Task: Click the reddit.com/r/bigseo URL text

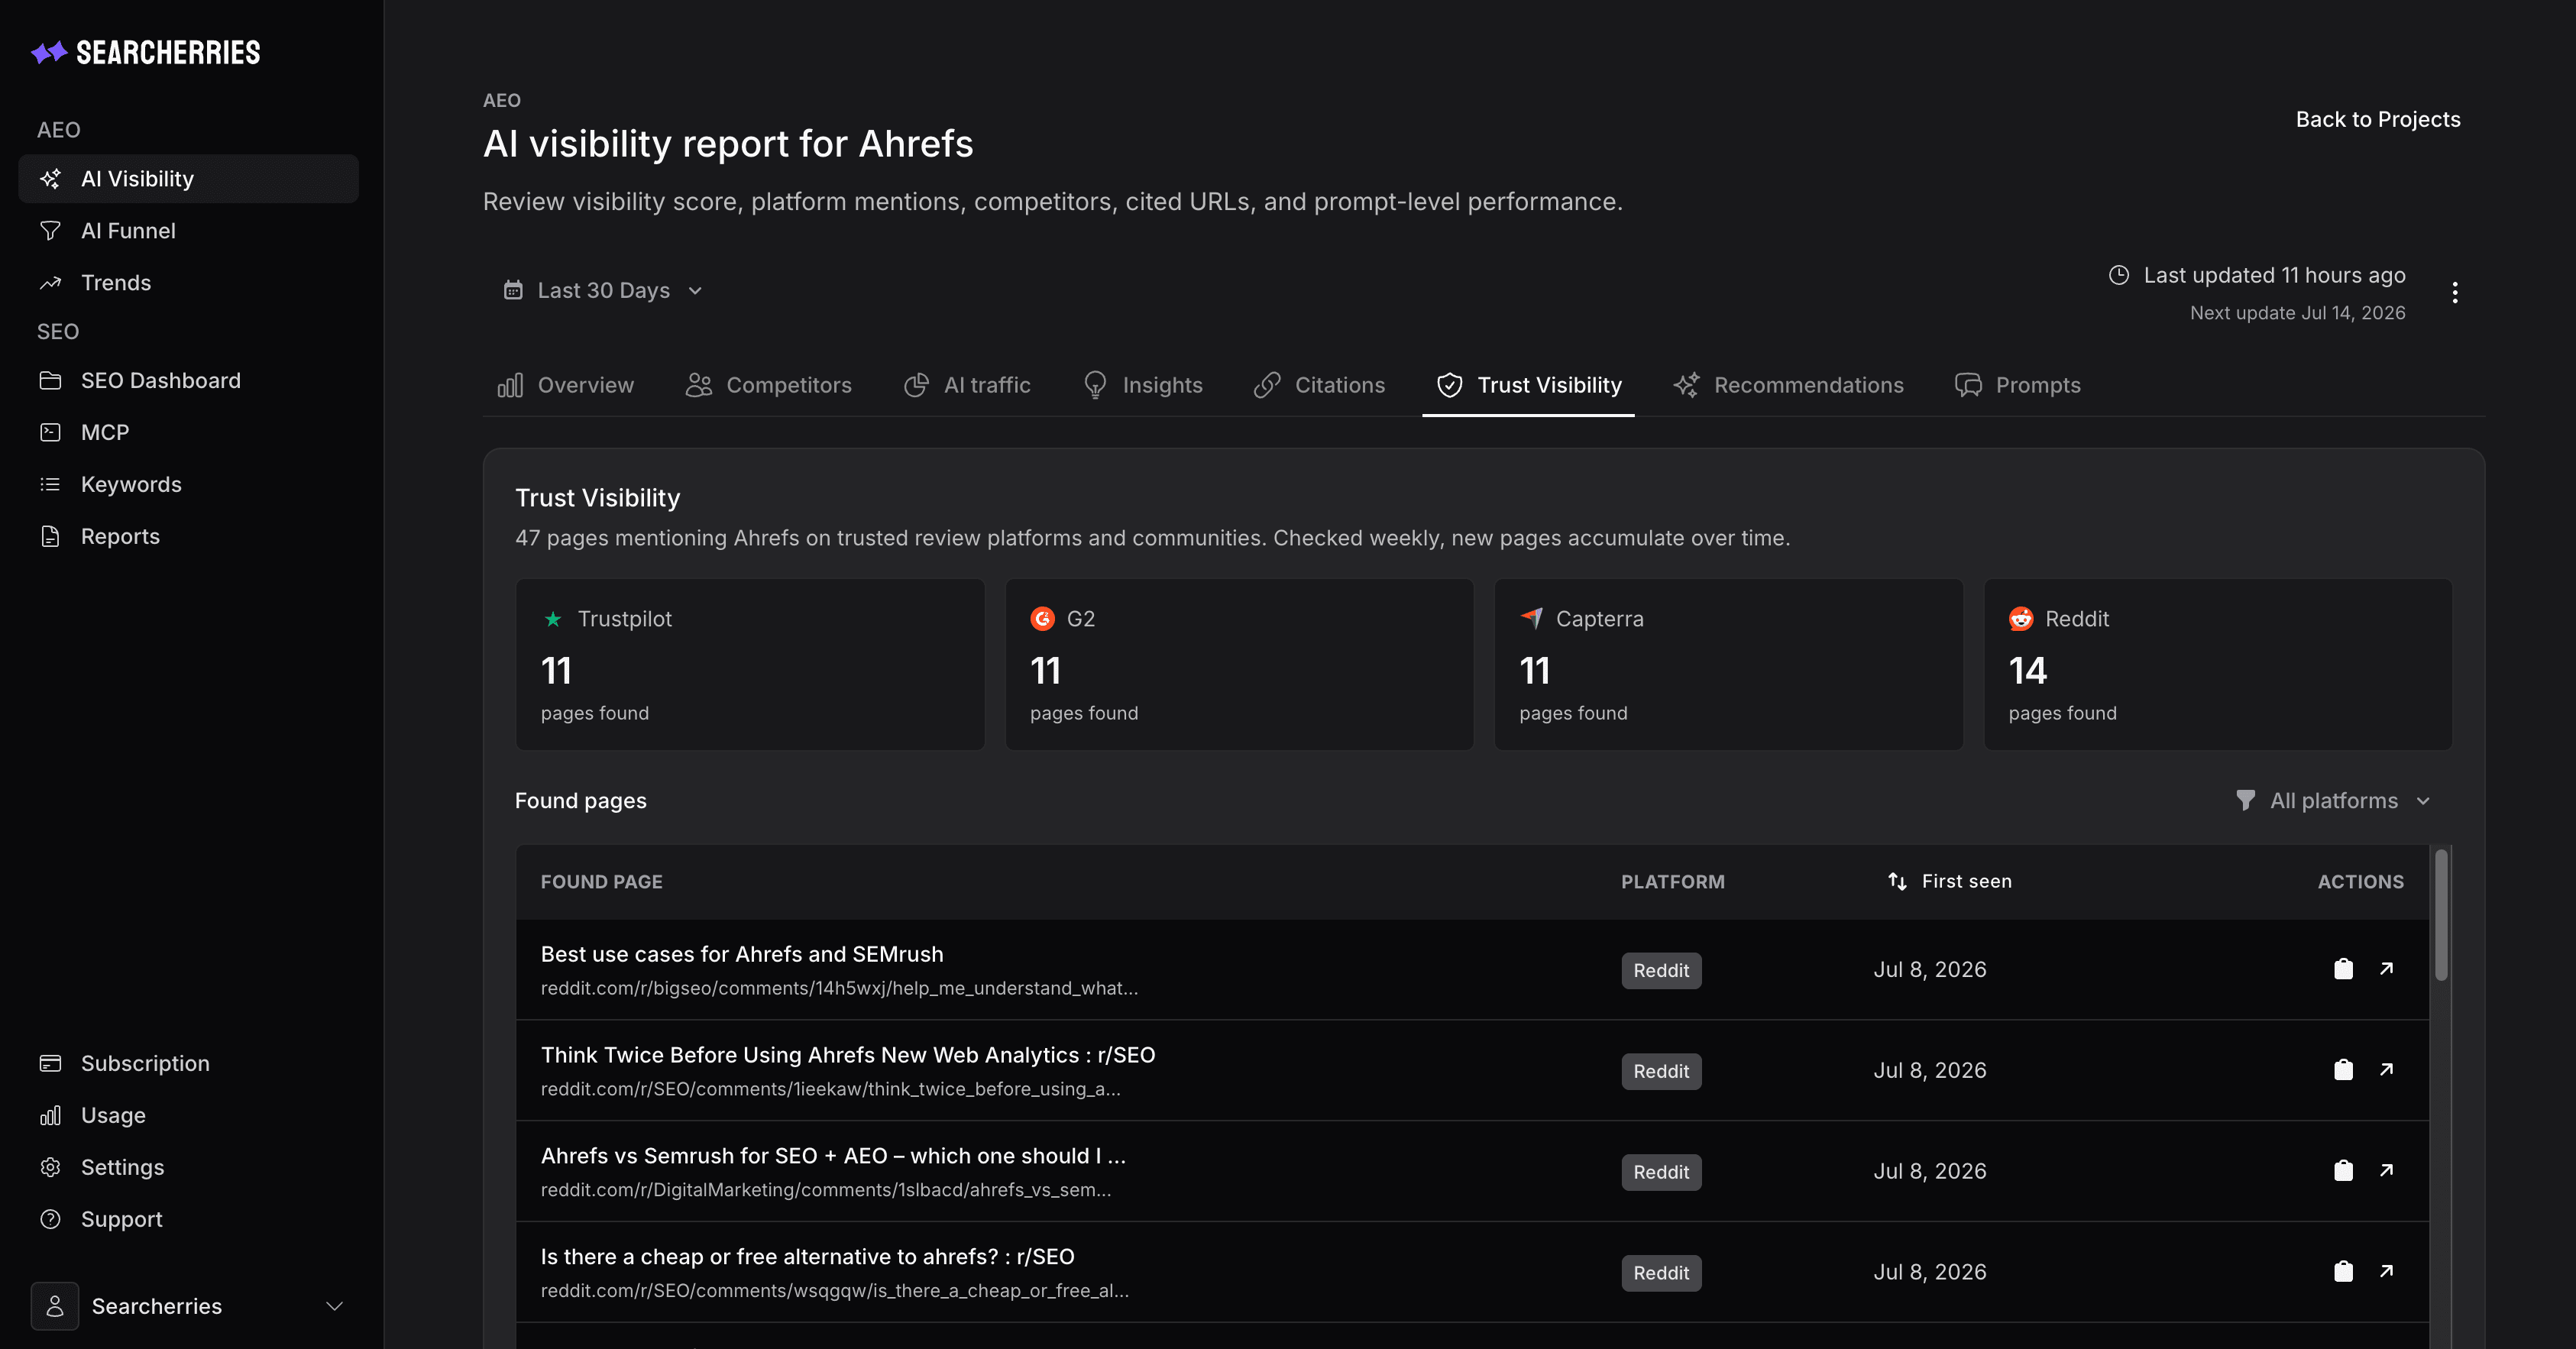Action: point(839,989)
